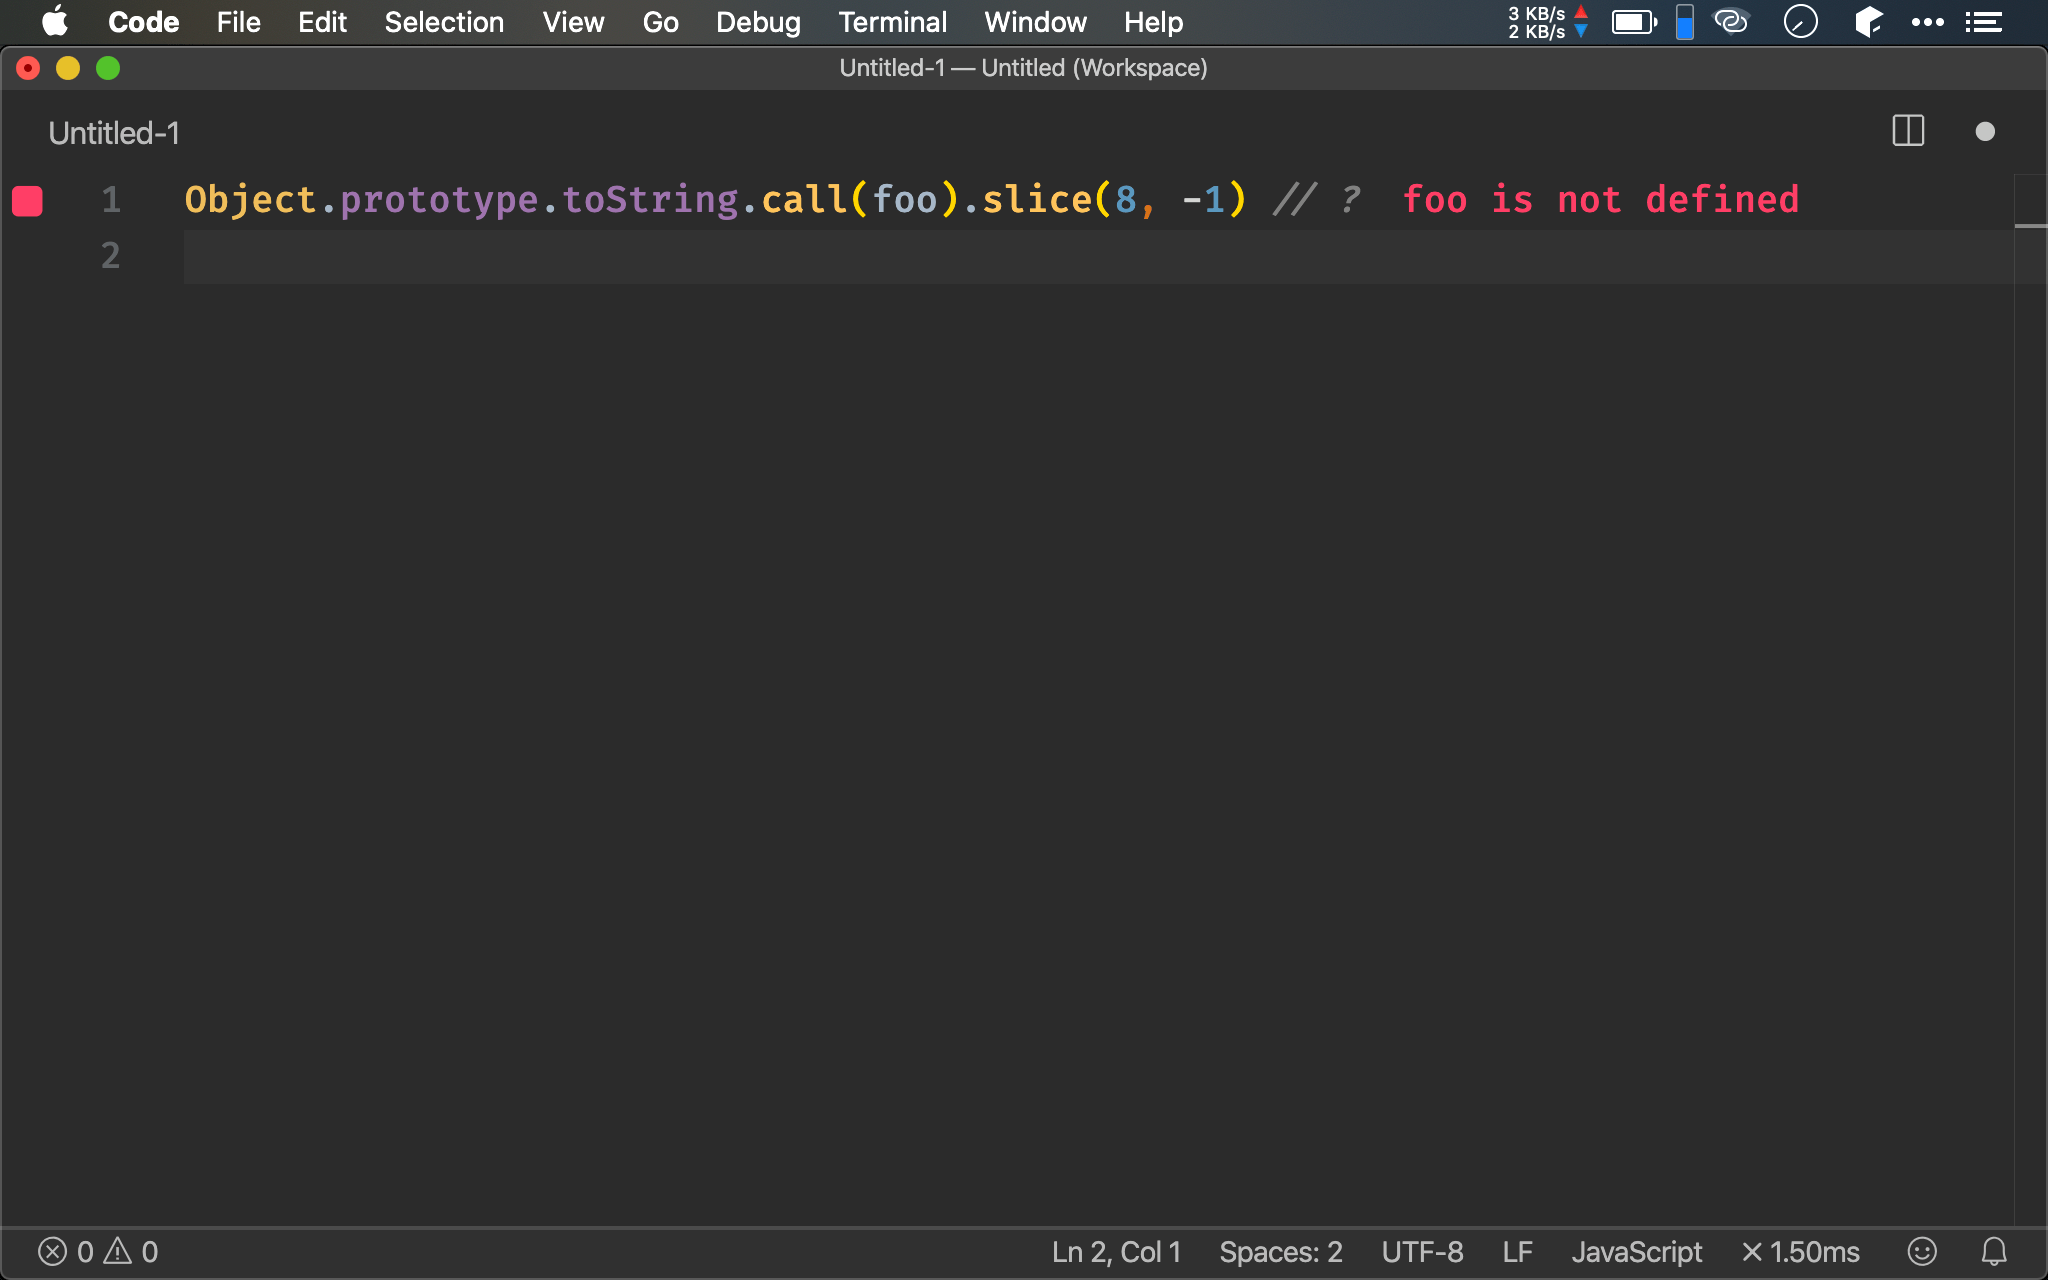Open the smiley feedback icon

[x=1922, y=1252]
